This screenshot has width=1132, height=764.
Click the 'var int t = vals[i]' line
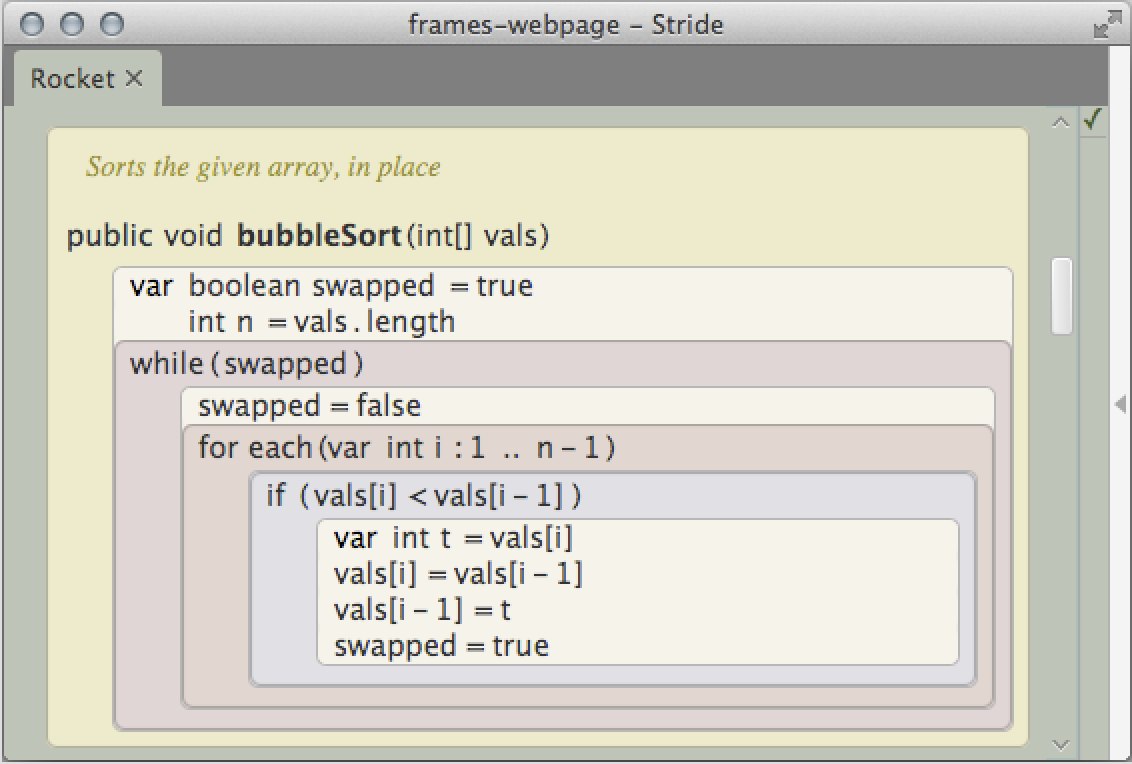click(x=453, y=538)
